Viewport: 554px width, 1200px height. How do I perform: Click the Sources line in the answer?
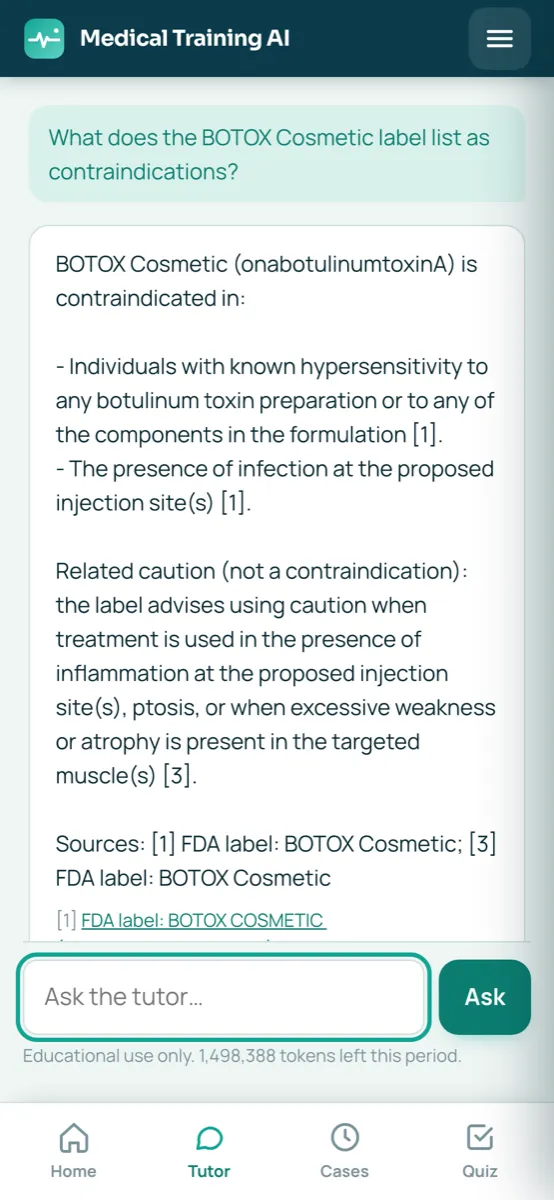click(x=276, y=861)
